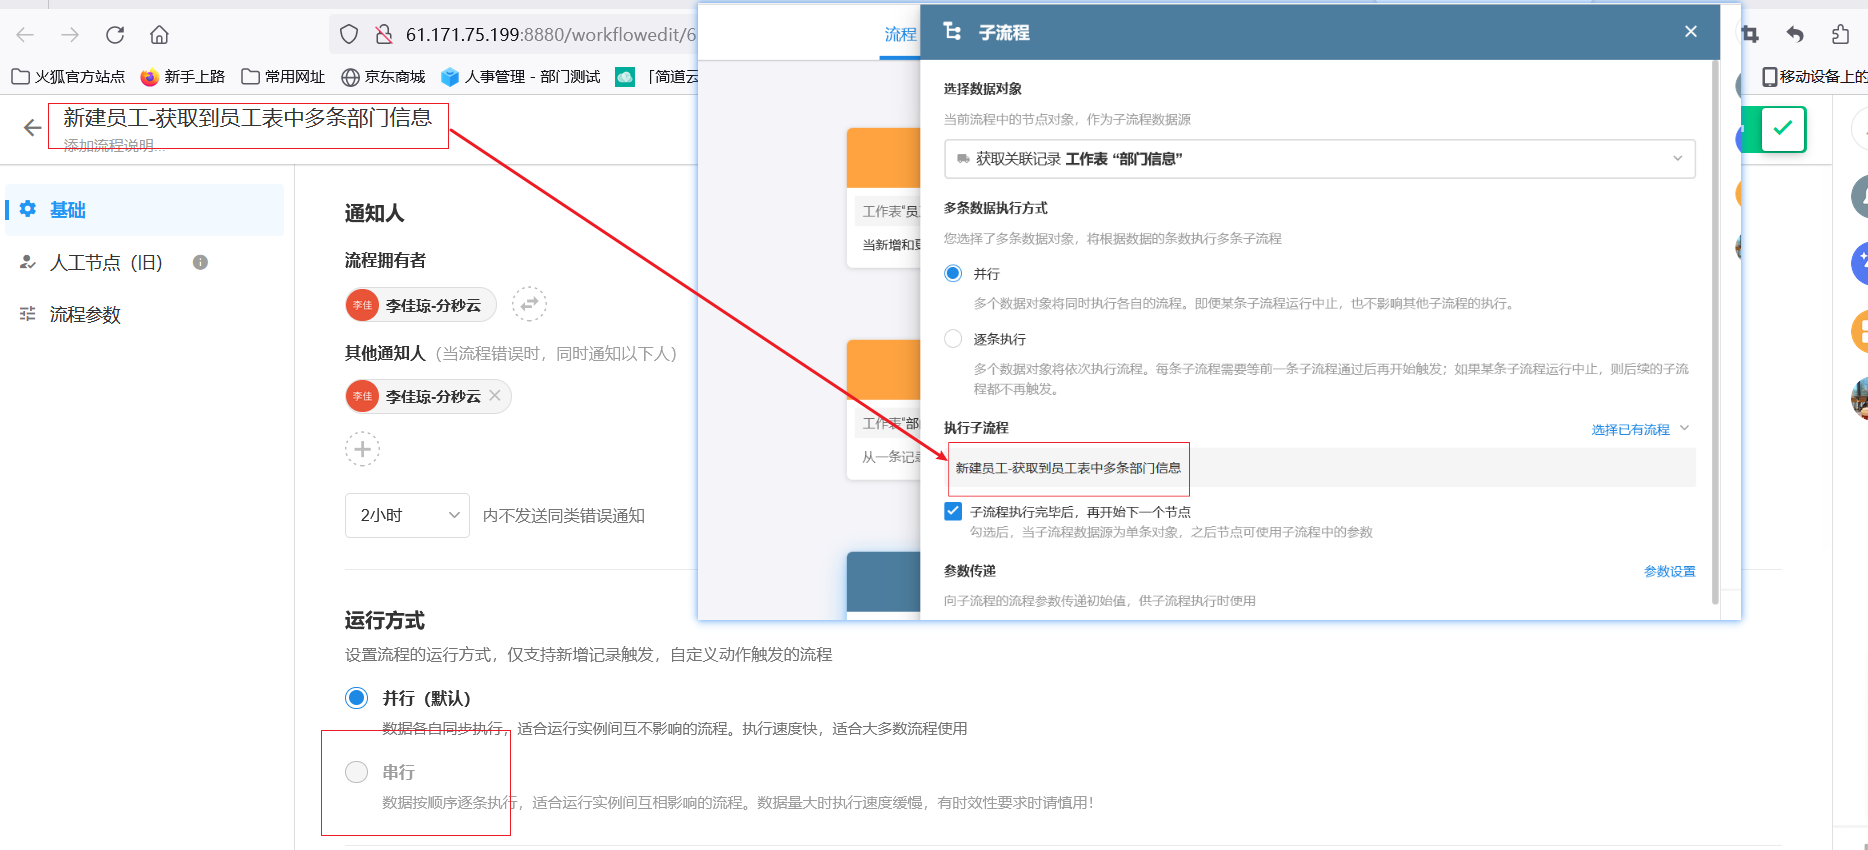Image resolution: width=1868 pixels, height=850 pixels.
Task: Switch to the 流程 tab
Action: pyautogui.click(x=900, y=35)
